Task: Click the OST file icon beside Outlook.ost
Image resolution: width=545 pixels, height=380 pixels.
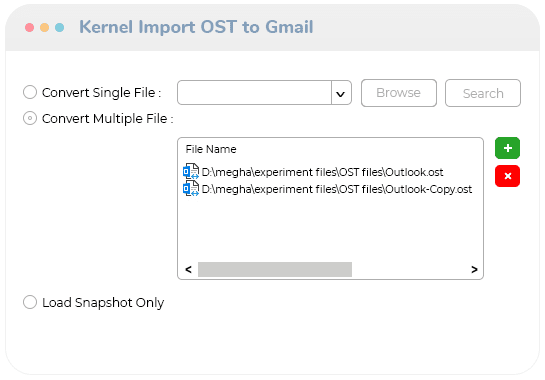Action: (191, 171)
